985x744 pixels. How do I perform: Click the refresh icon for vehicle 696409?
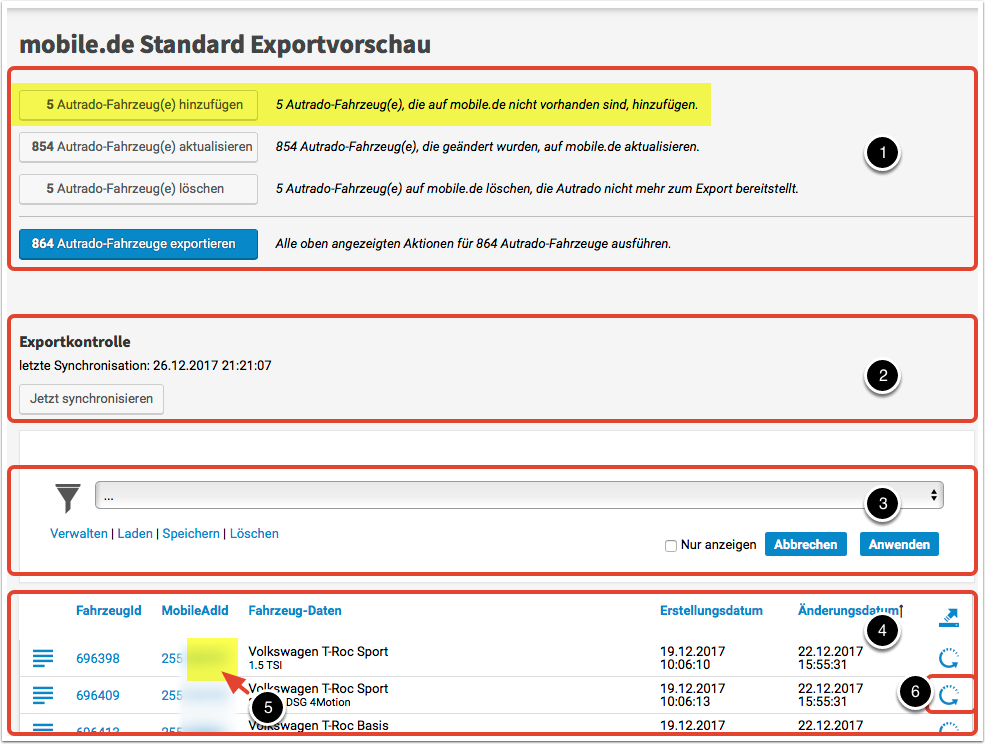click(948, 696)
